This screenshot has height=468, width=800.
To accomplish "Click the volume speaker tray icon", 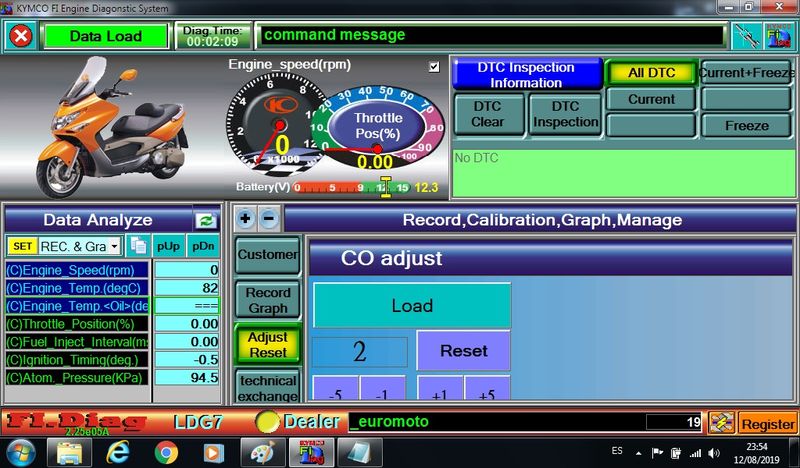I will tap(714, 453).
